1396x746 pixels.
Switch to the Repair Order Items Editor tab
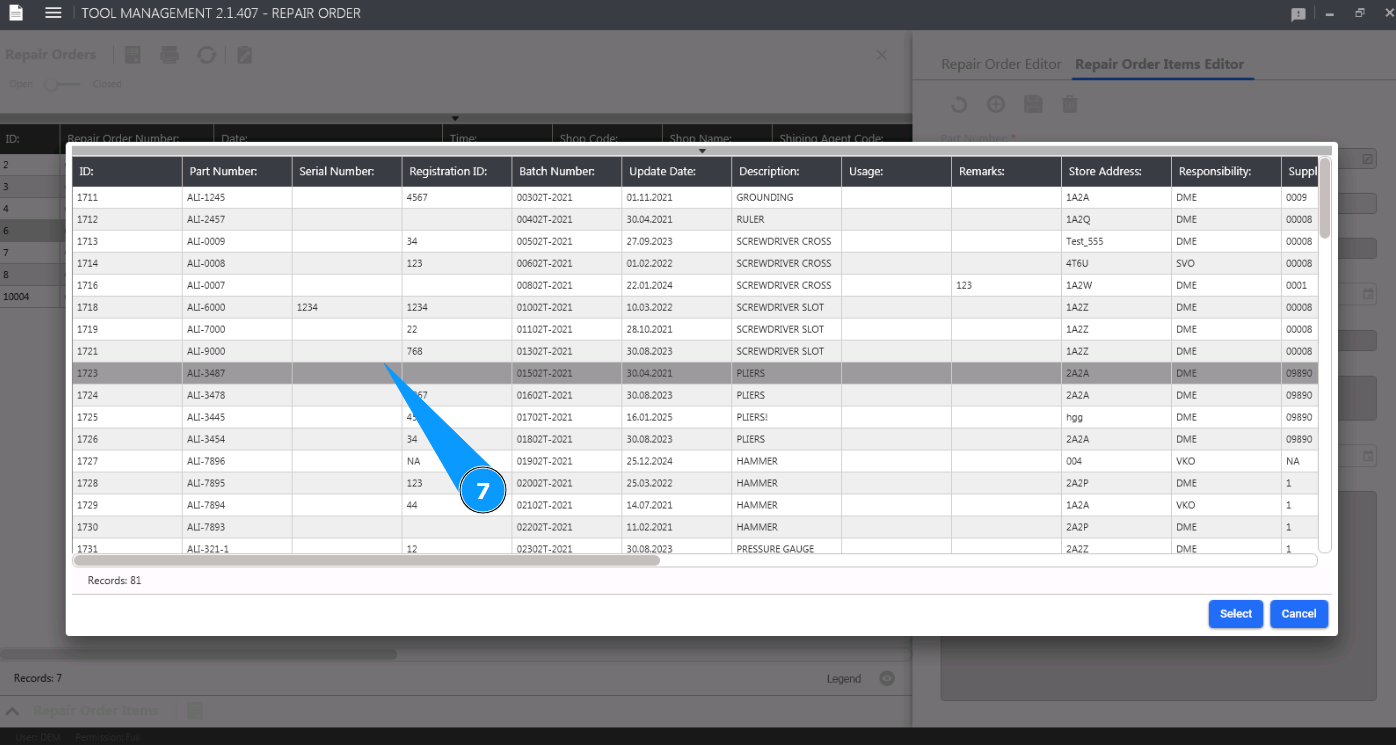(x=1160, y=64)
